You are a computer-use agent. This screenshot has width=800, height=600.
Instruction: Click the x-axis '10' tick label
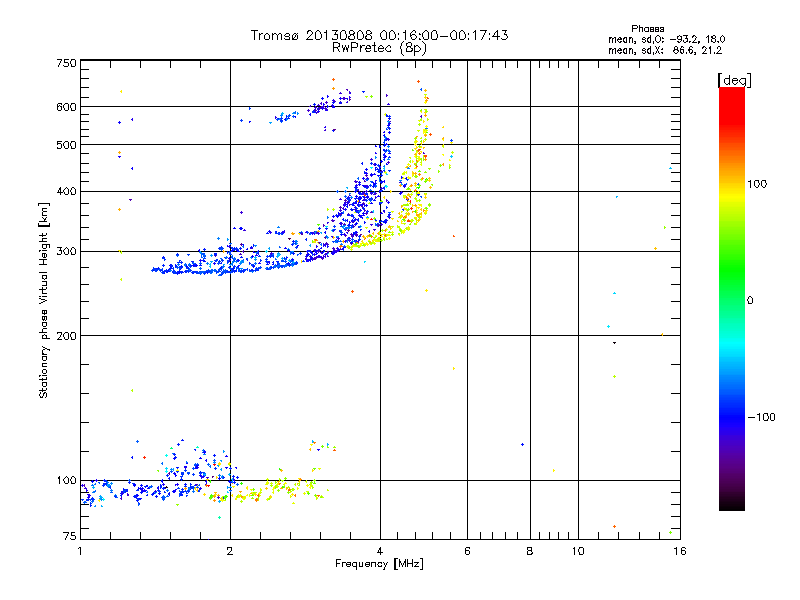pos(578,551)
